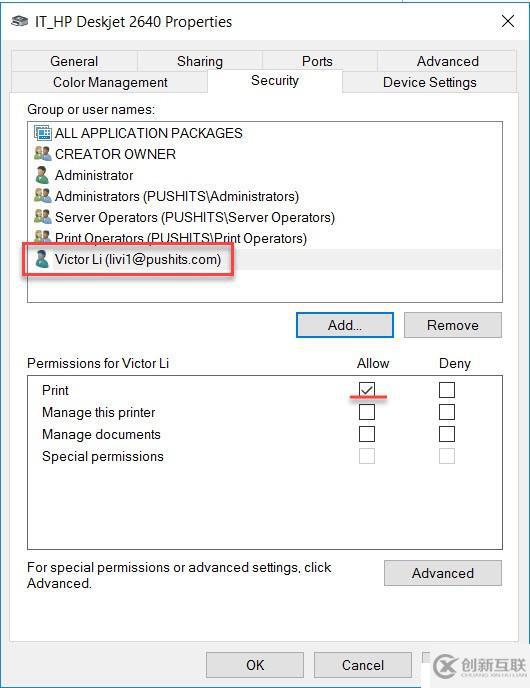Screen dimensions: 530x688
Task: Select the CREATOR OWNER group icon
Action: point(43,154)
